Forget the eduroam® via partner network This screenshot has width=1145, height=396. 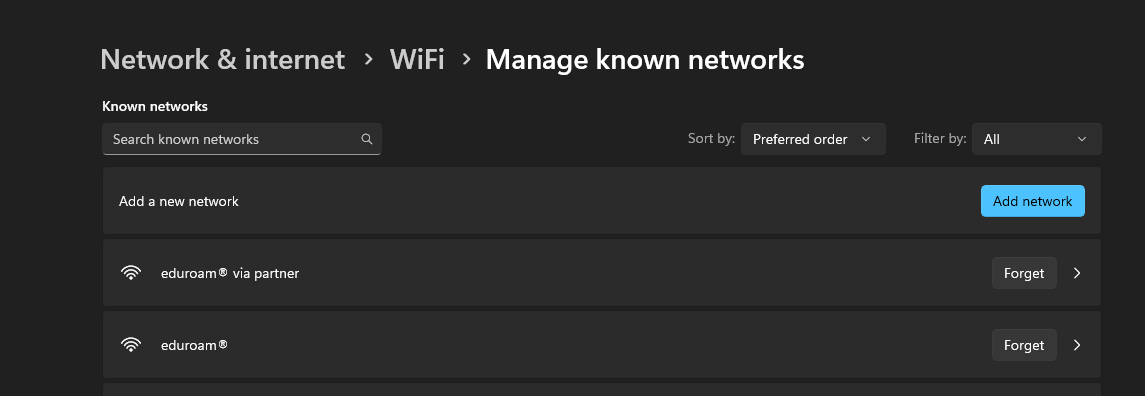pyautogui.click(x=1024, y=273)
